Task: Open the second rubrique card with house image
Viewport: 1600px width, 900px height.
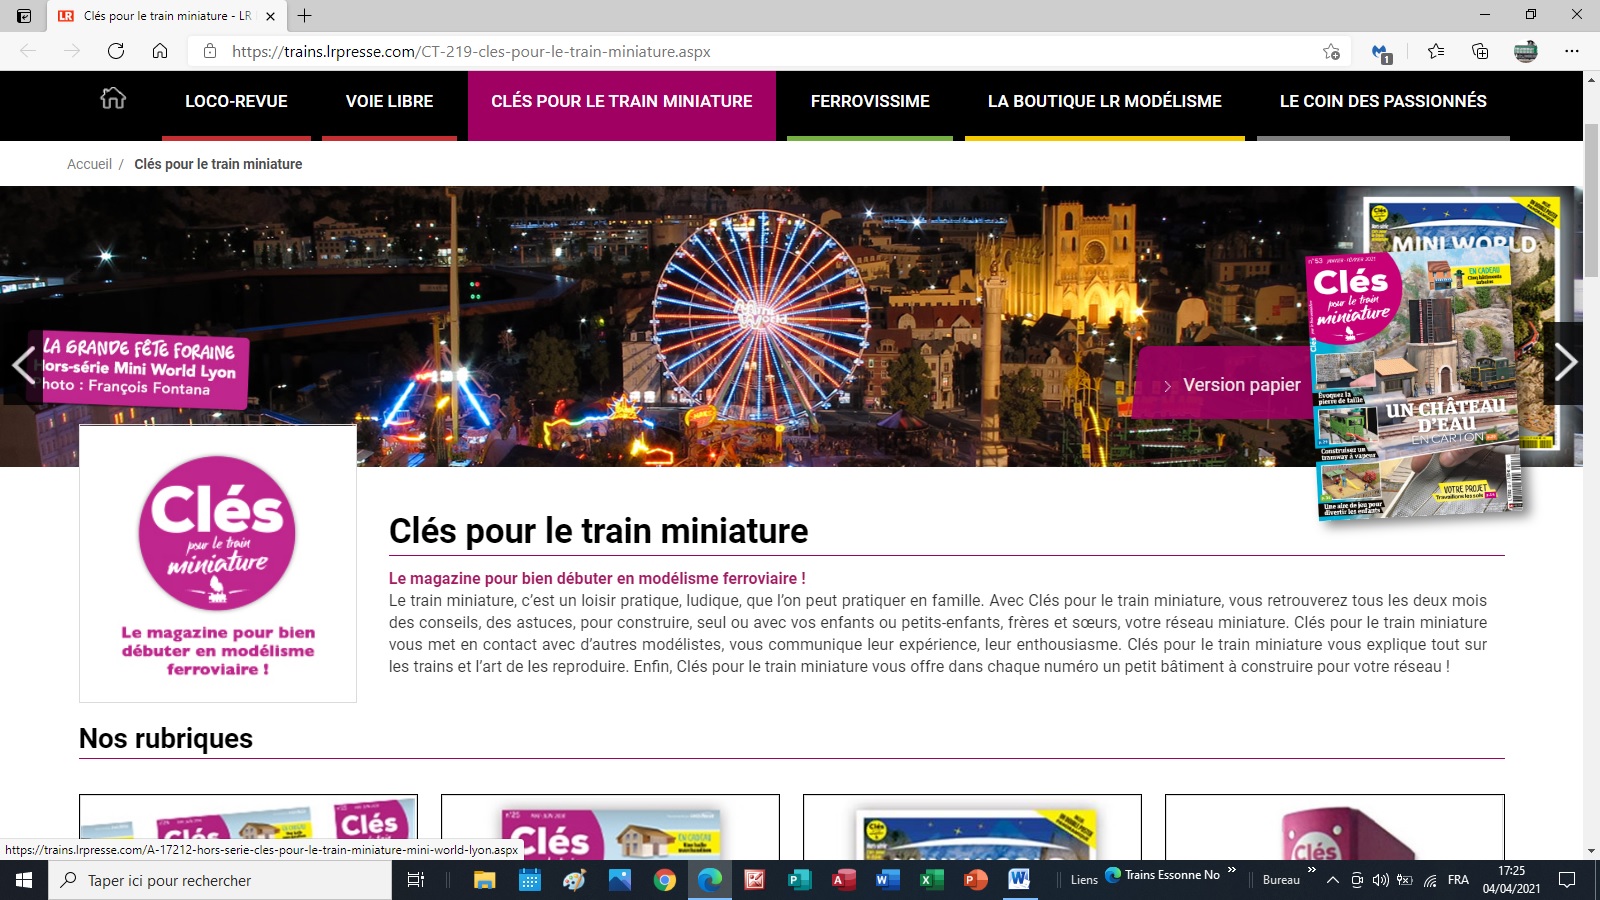Action: tap(610, 827)
